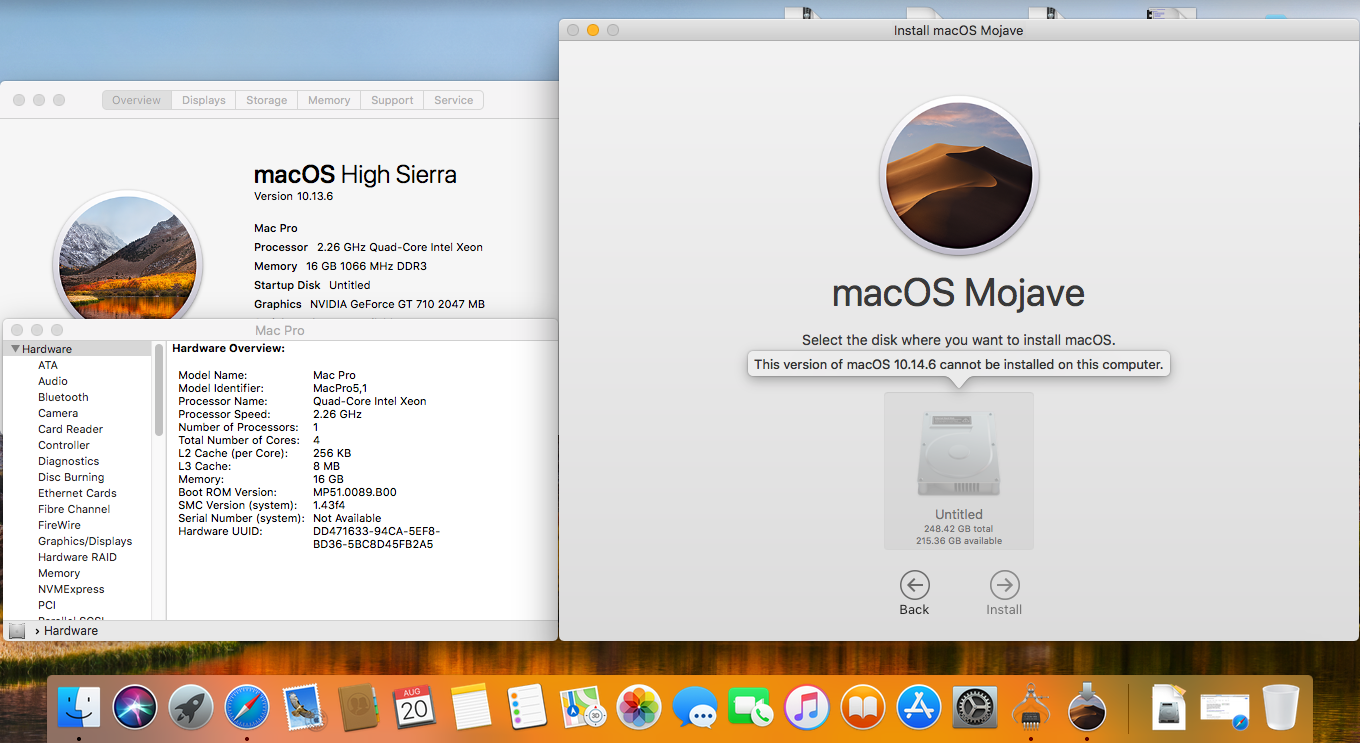The height and width of the screenshot is (743, 1360).
Task: Select the Untitled disk for installation
Action: (x=958, y=470)
